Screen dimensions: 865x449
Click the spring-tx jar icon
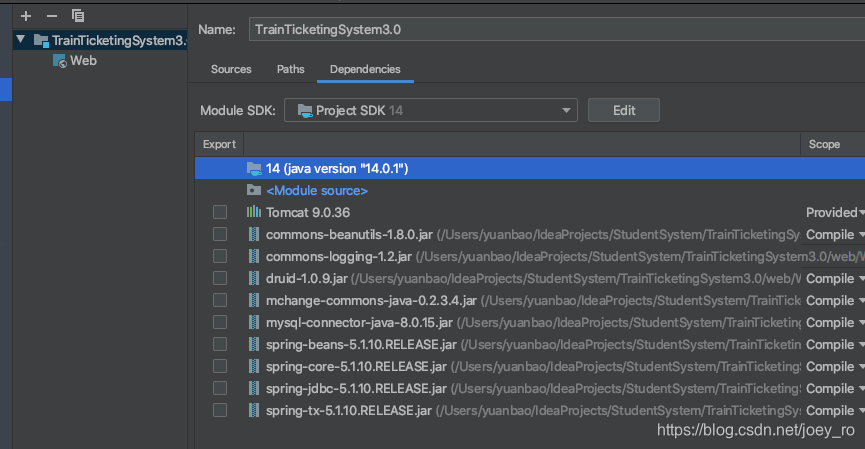(254, 410)
